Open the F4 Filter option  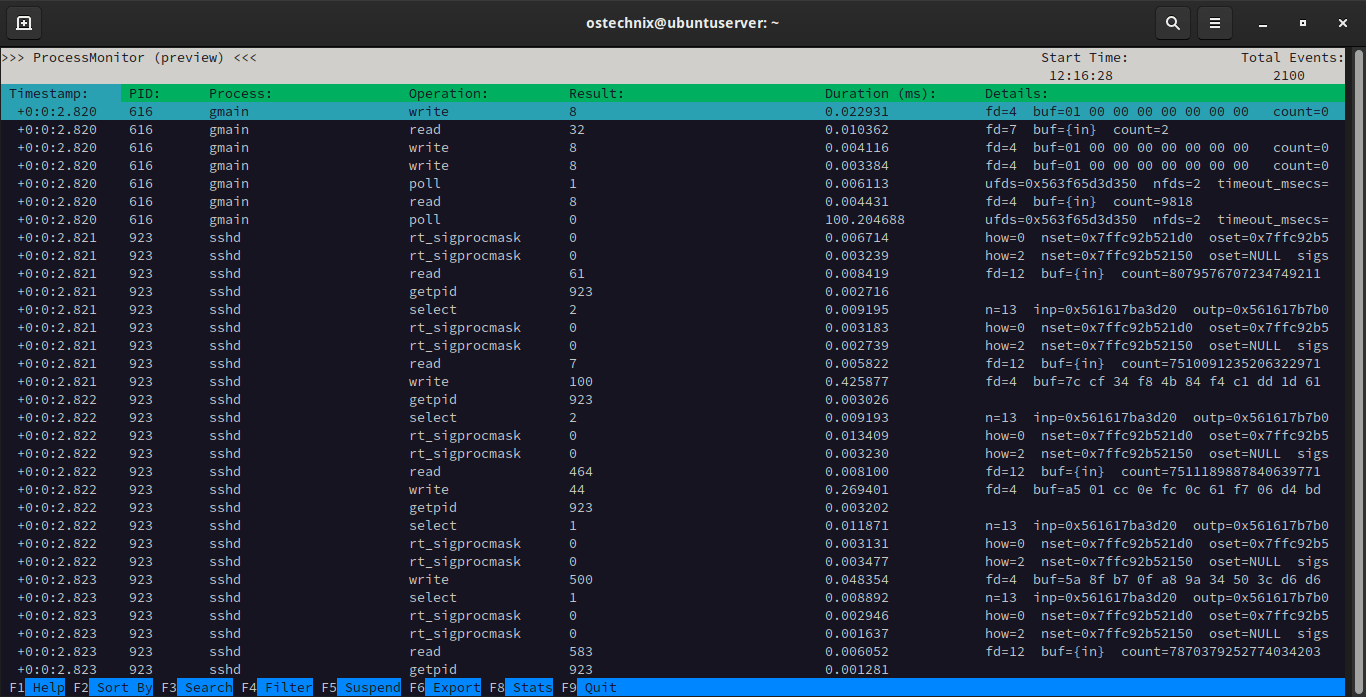(x=288, y=687)
